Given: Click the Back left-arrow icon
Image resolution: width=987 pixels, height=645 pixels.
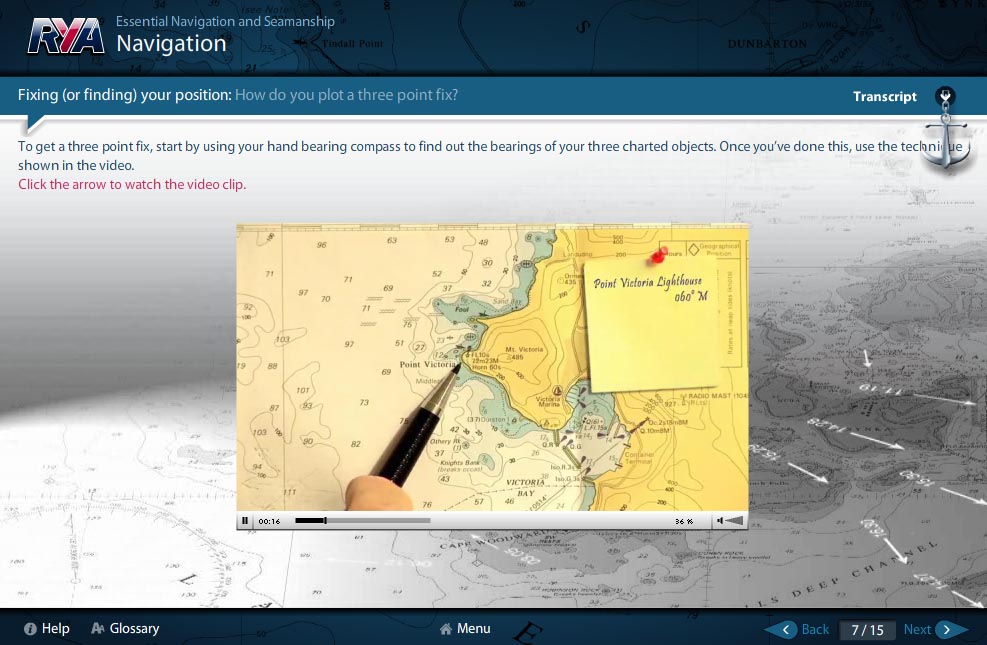Looking at the screenshot, I should (781, 629).
